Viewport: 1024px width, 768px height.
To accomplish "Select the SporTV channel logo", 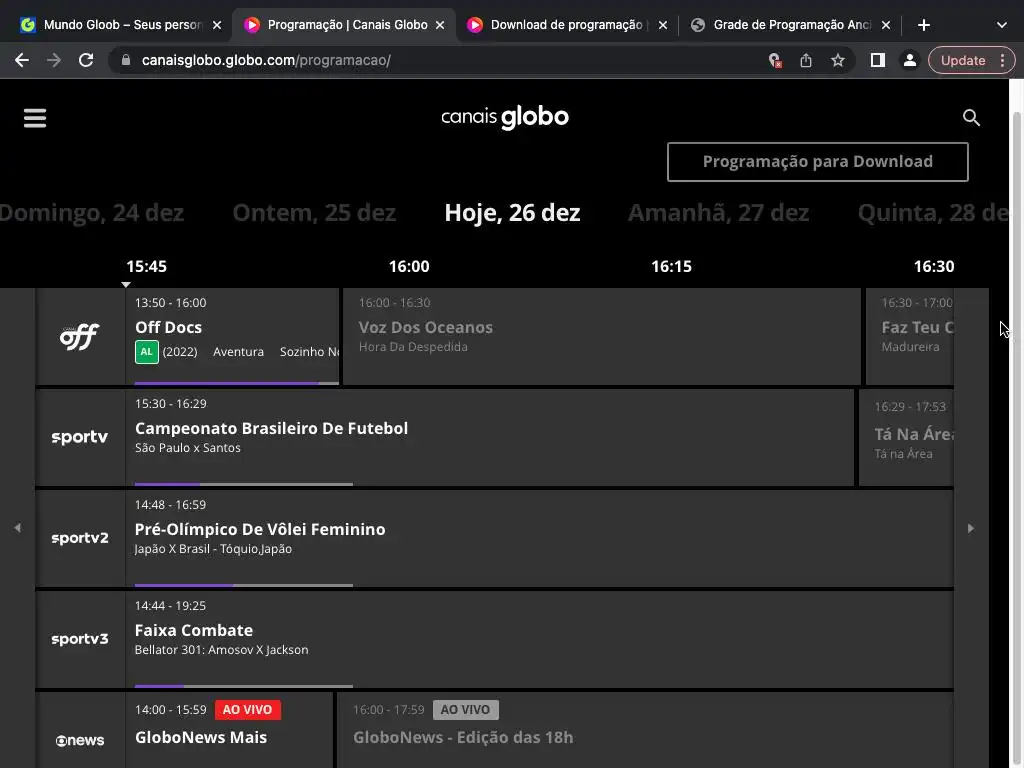I will point(80,438).
